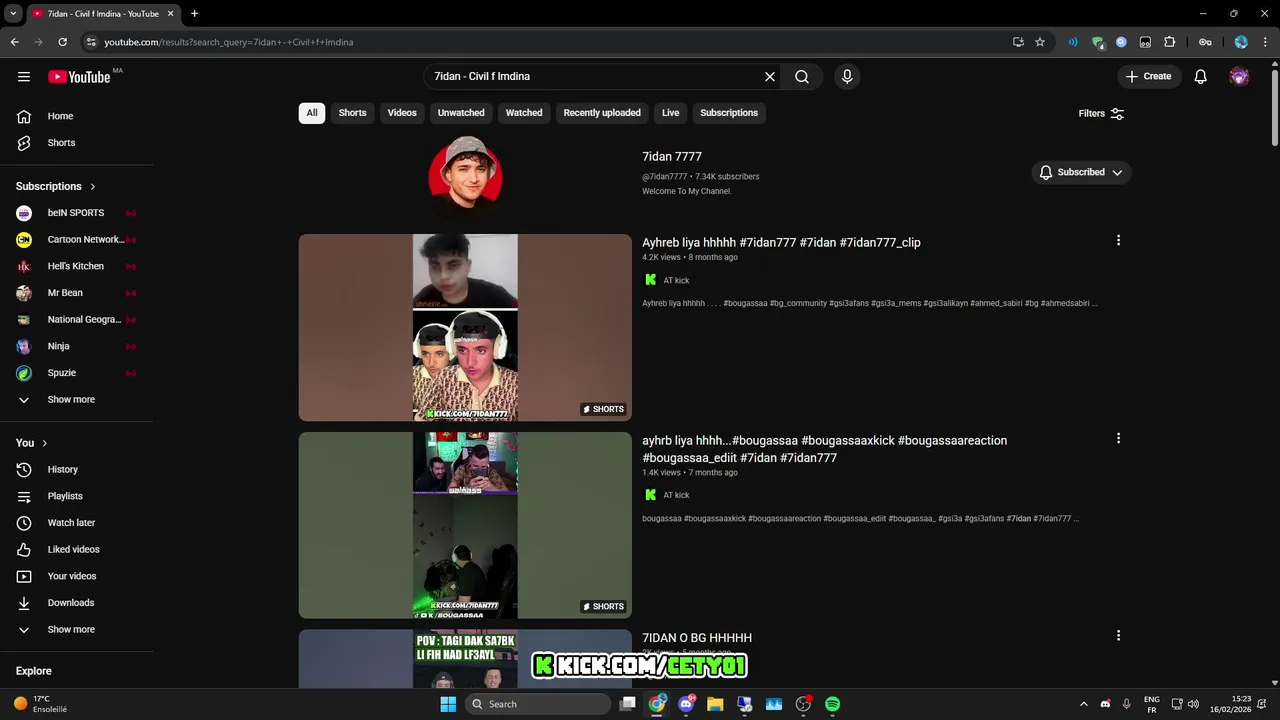Open Windows Start menu
Screen dimensions: 1280x720
448,704
